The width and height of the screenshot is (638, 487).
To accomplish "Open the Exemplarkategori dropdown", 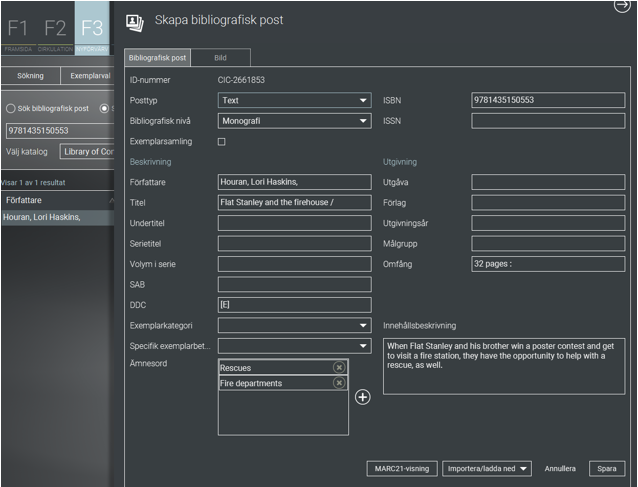I will click(295, 325).
